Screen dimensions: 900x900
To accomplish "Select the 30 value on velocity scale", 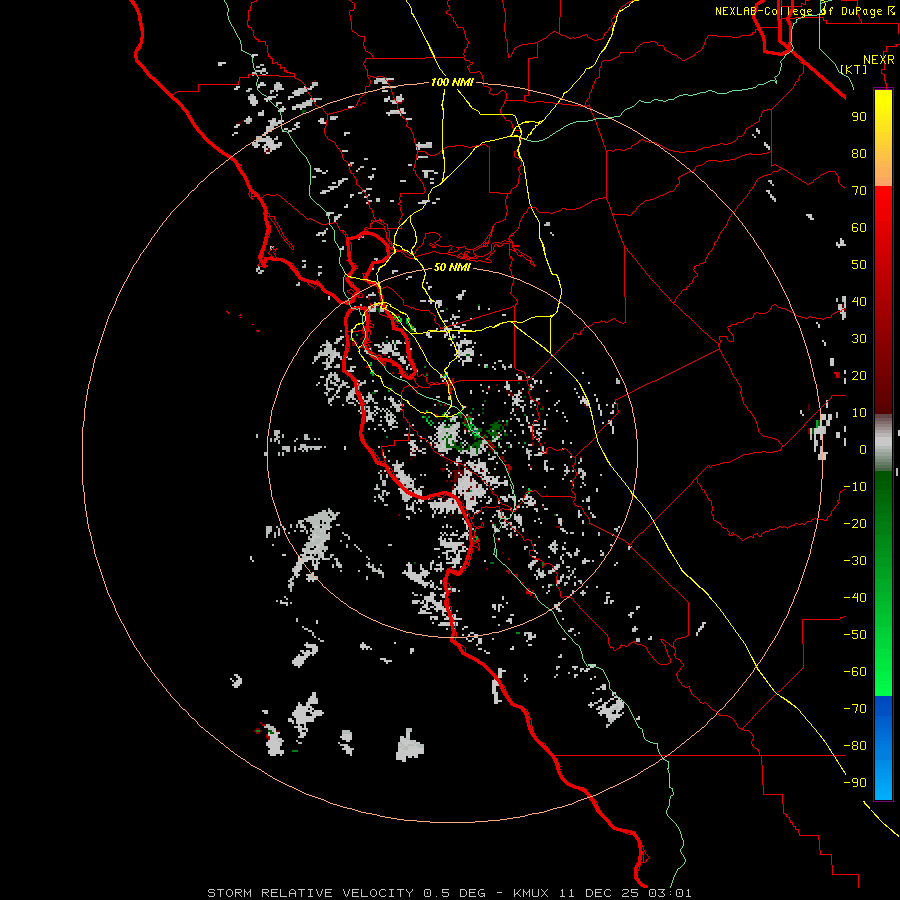I will coord(859,339).
